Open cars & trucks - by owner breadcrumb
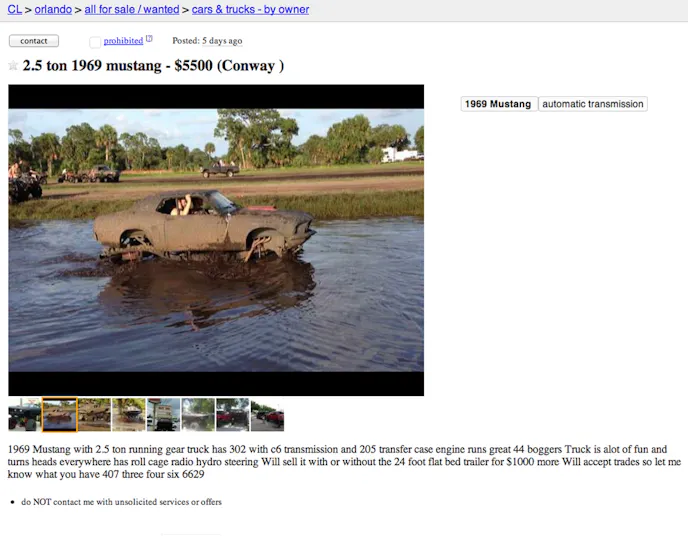This screenshot has height=536, width=688. [250, 9]
